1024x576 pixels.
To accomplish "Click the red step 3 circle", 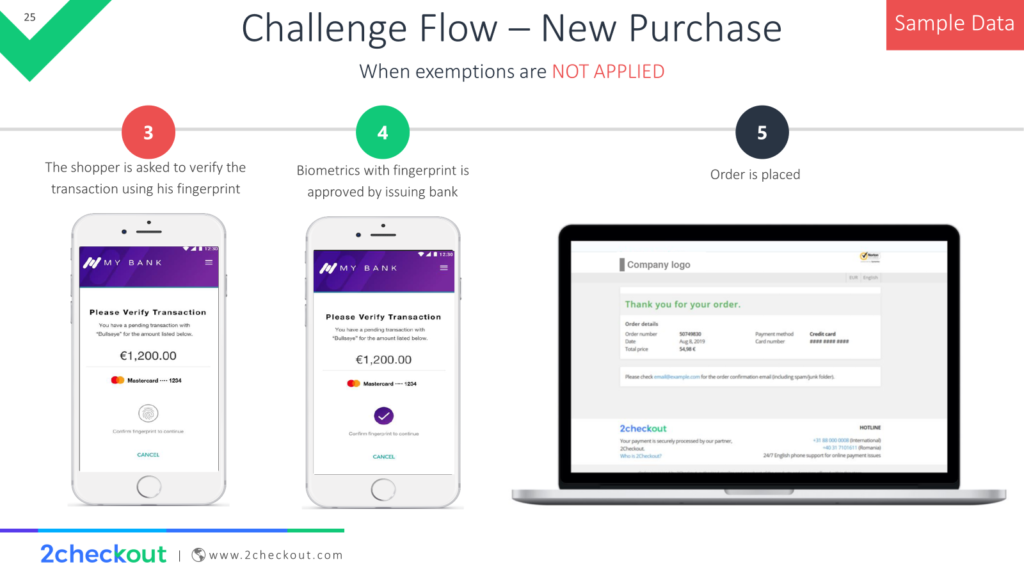I will (148, 133).
